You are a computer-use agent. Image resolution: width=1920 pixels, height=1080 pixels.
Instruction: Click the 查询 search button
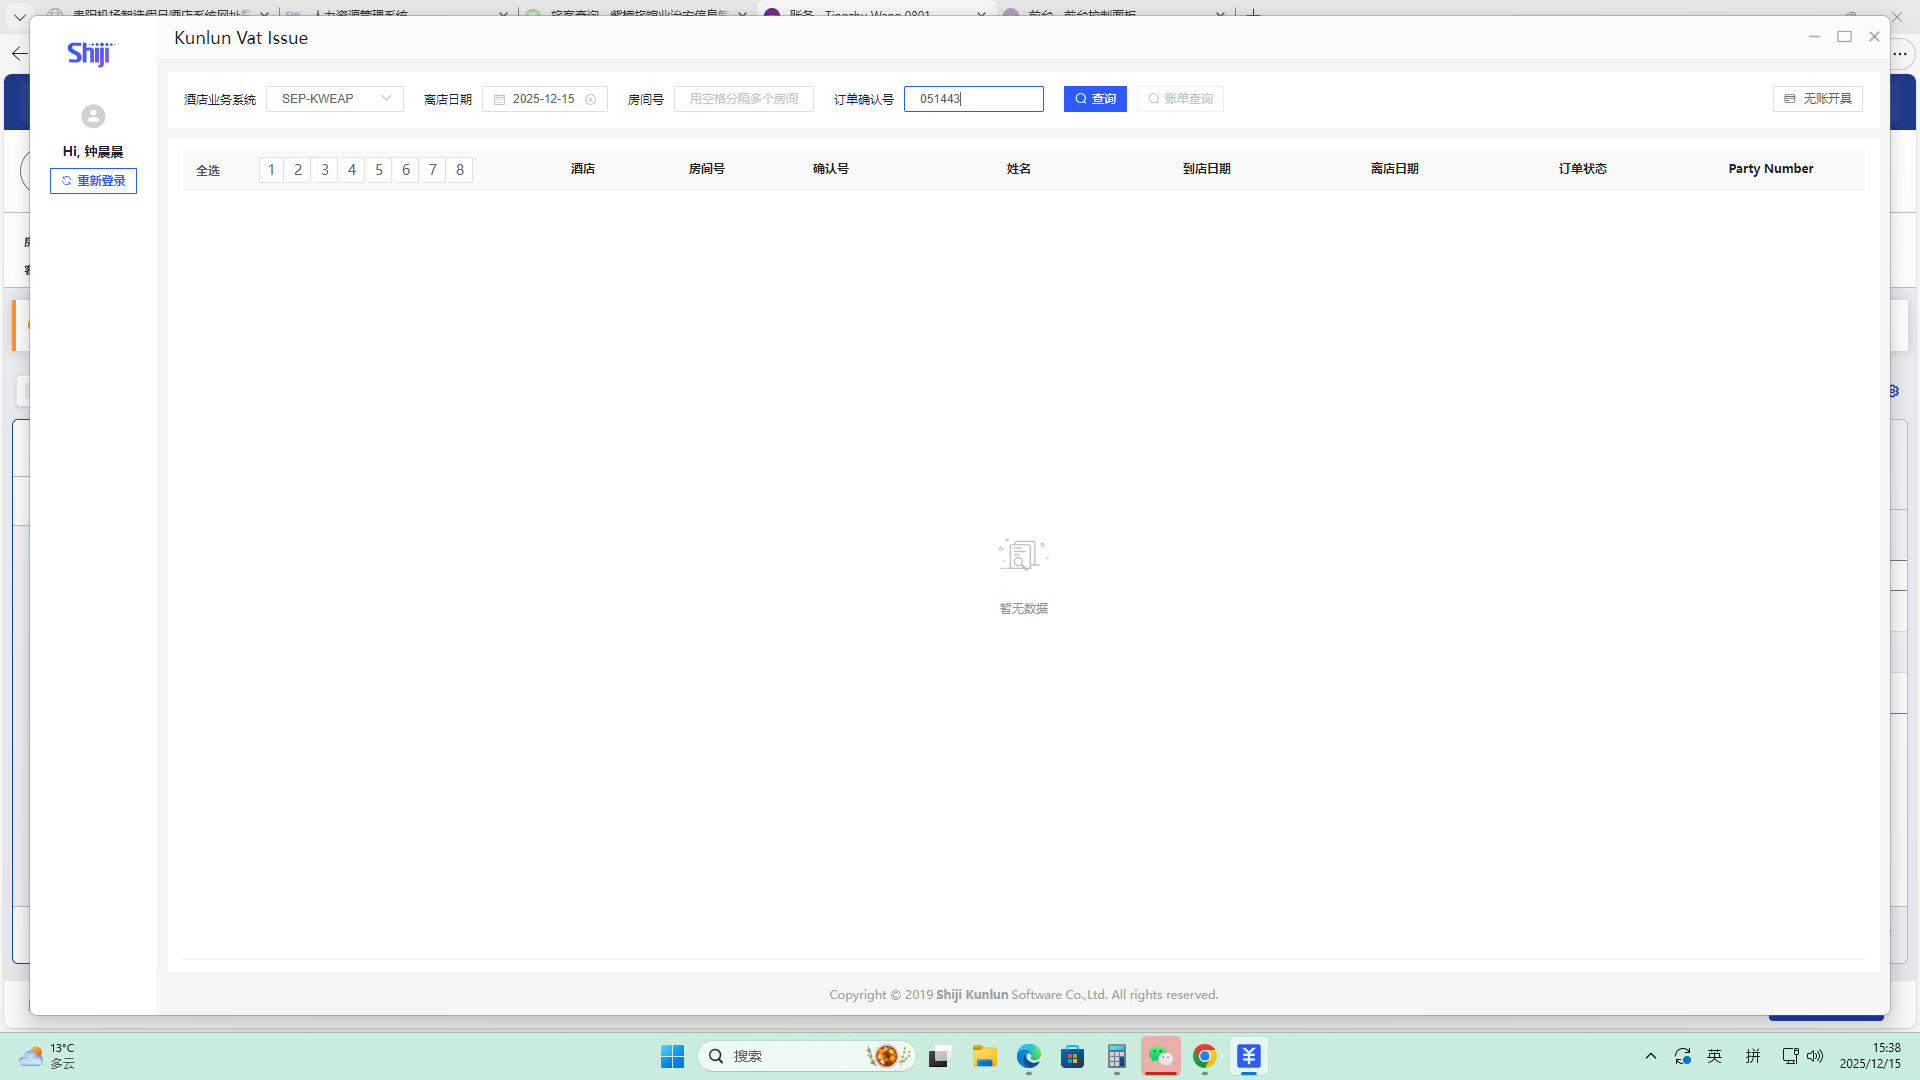[x=1095, y=99]
